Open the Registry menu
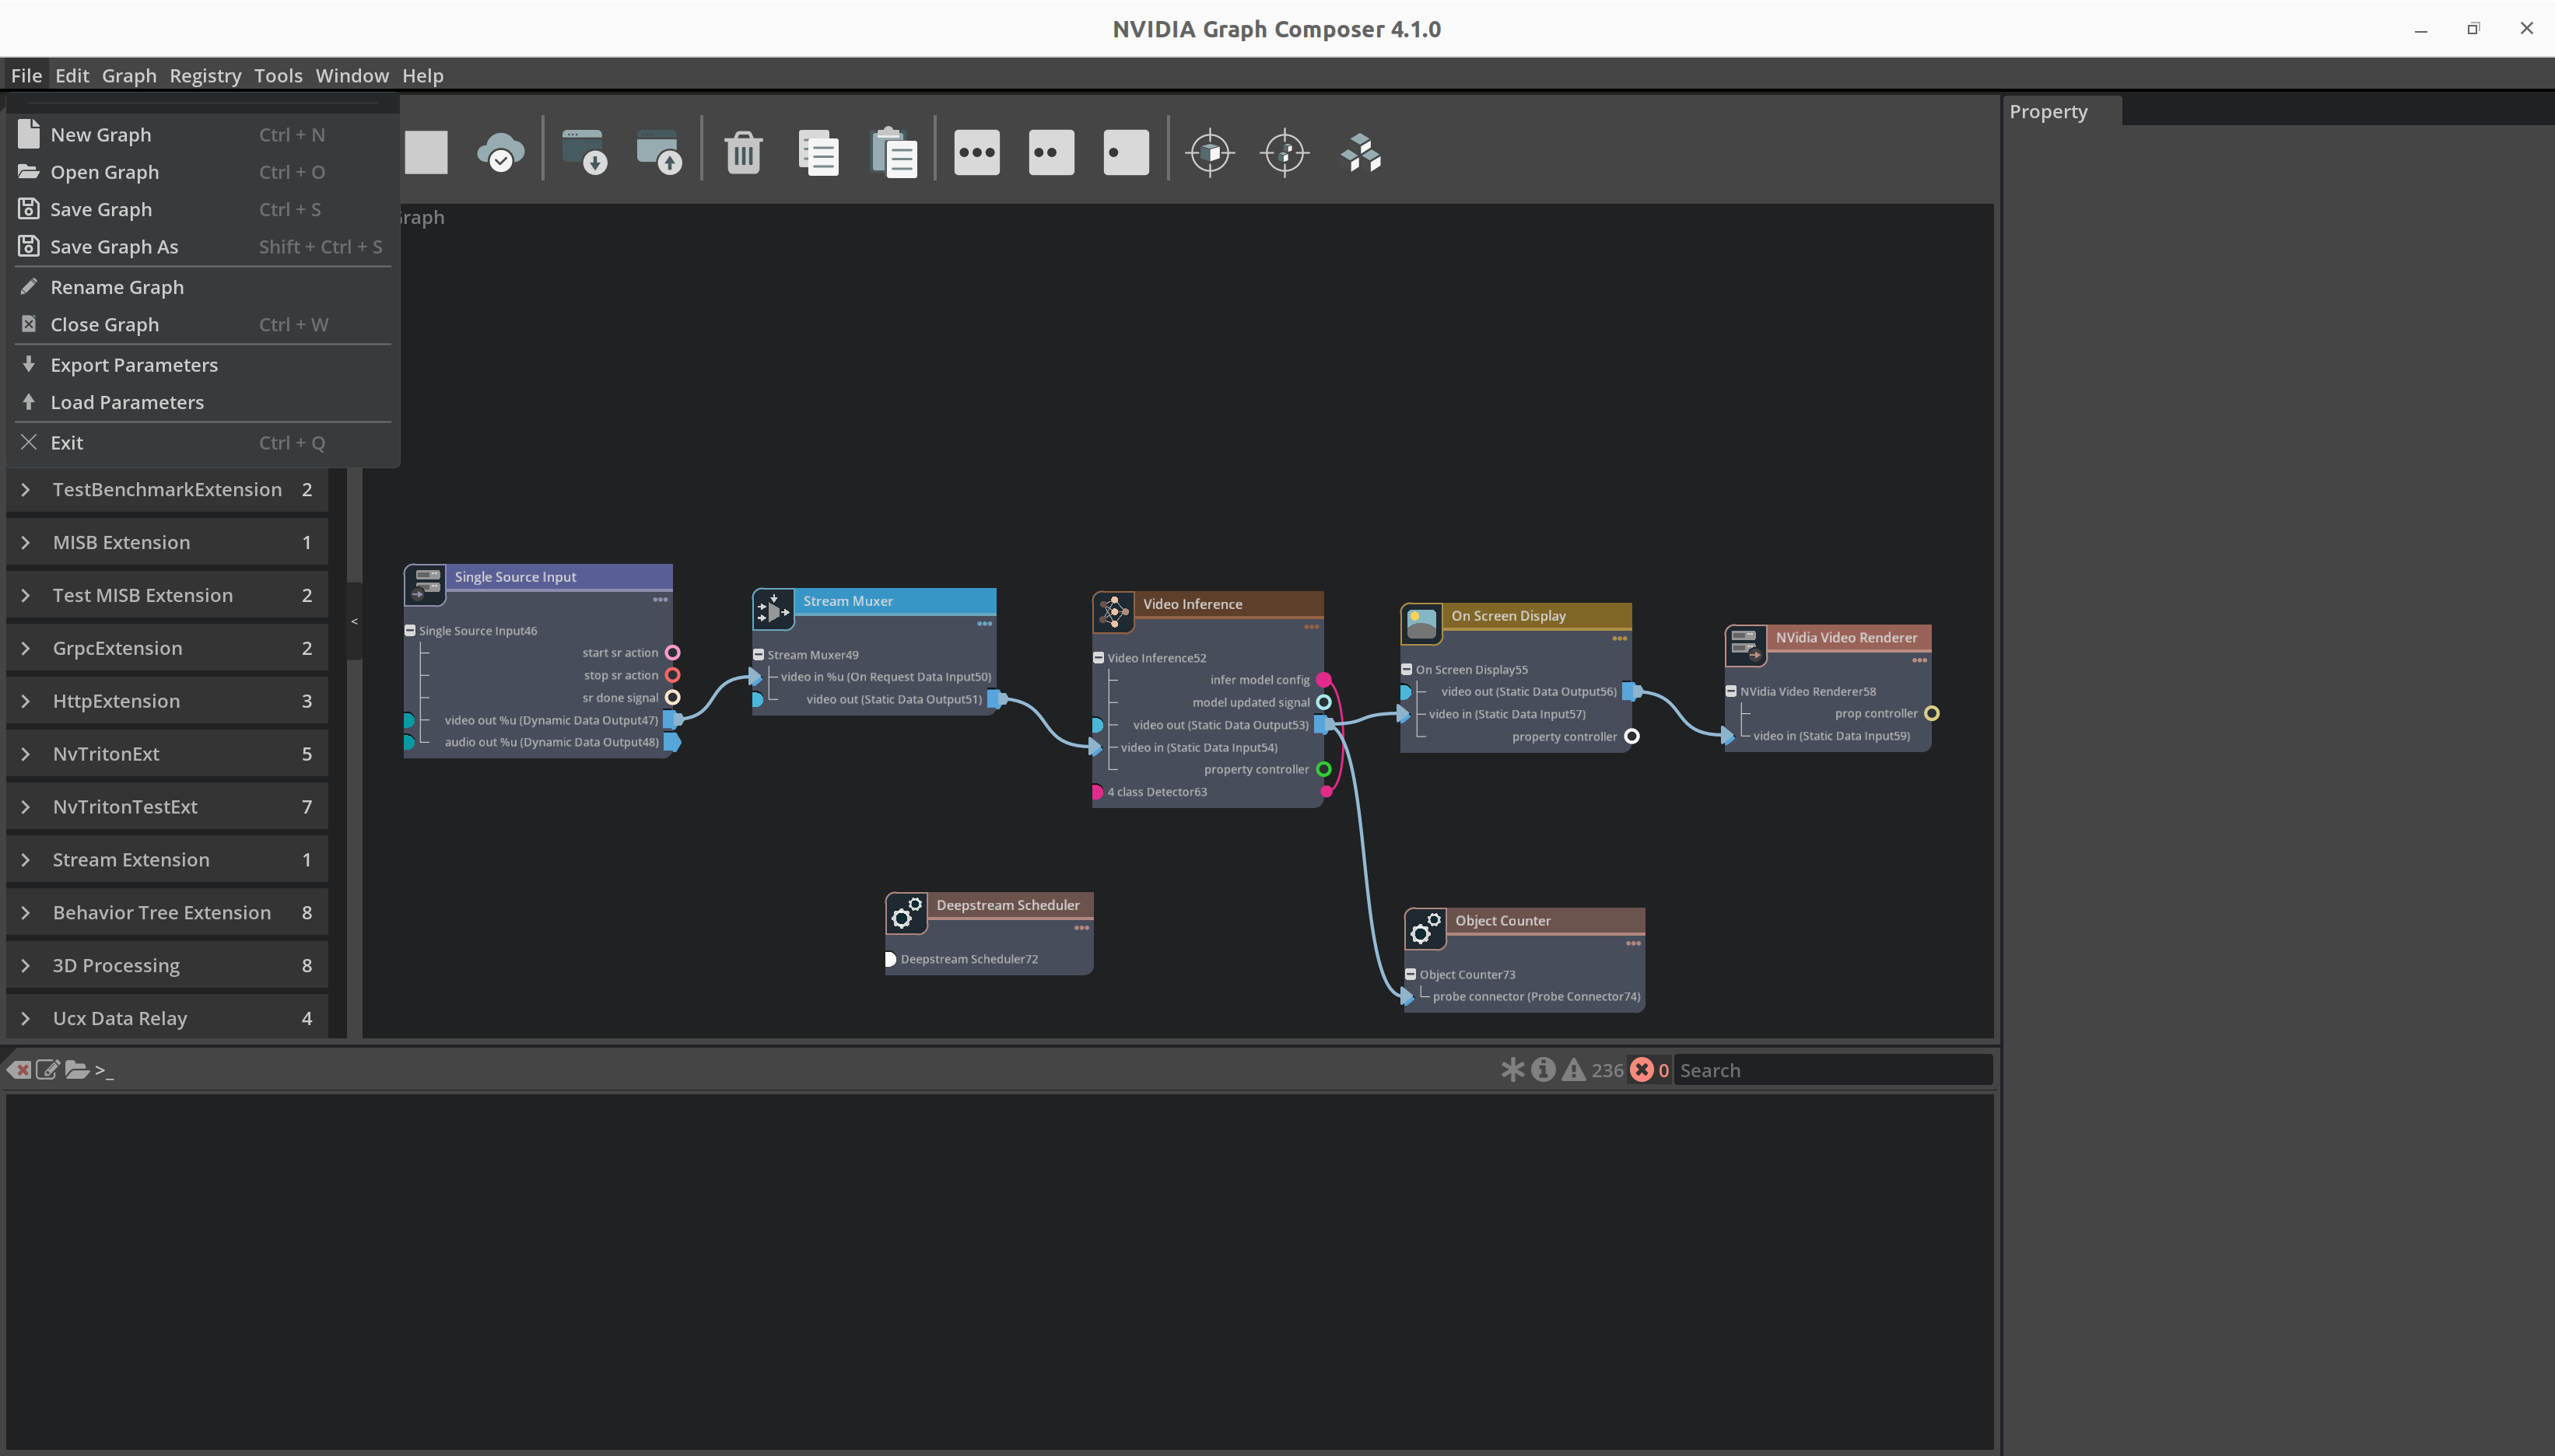The width and height of the screenshot is (2555, 1456). 205,76
